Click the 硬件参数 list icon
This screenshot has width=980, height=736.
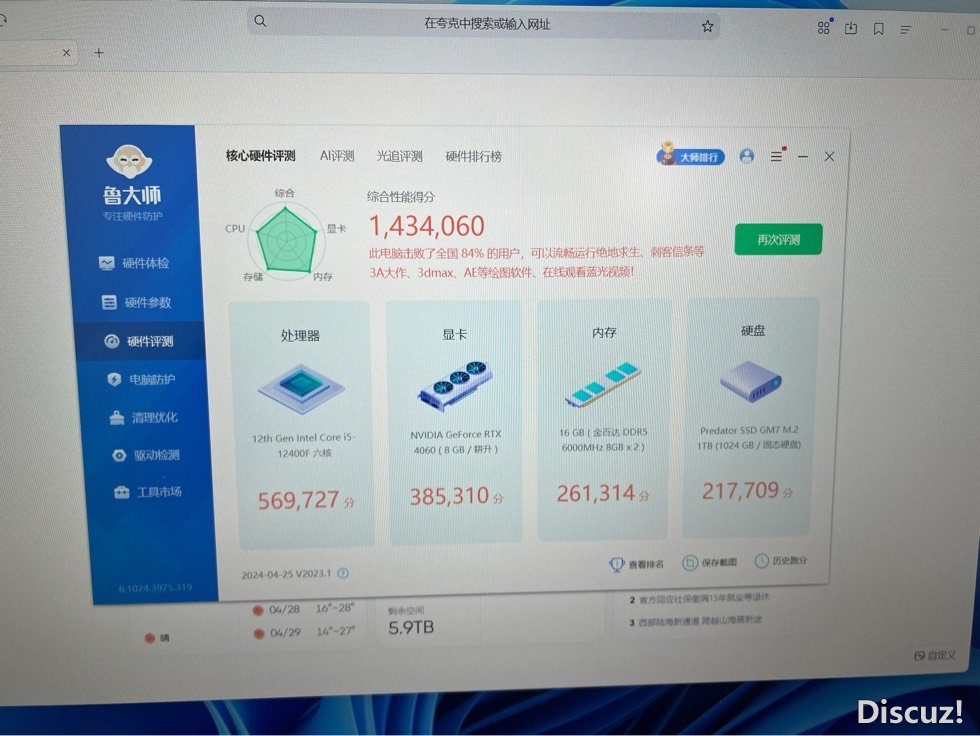pyautogui.click(x=109, y=302)
